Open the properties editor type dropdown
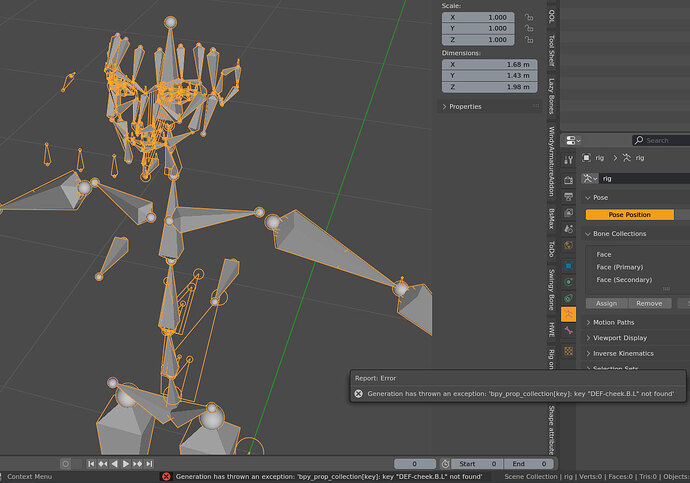This screenshot has width=690, height=483. point(573,140)
